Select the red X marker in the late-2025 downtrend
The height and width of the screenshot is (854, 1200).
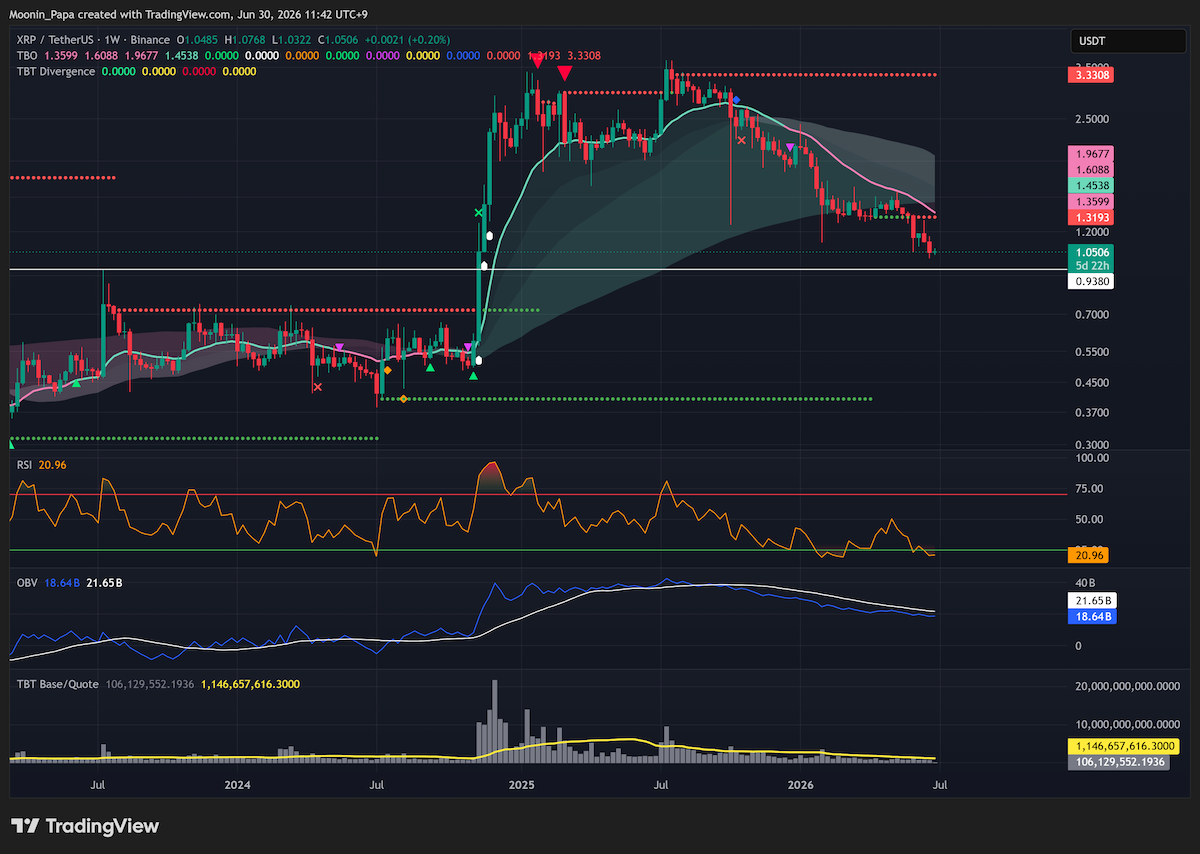tap(741, 140)
